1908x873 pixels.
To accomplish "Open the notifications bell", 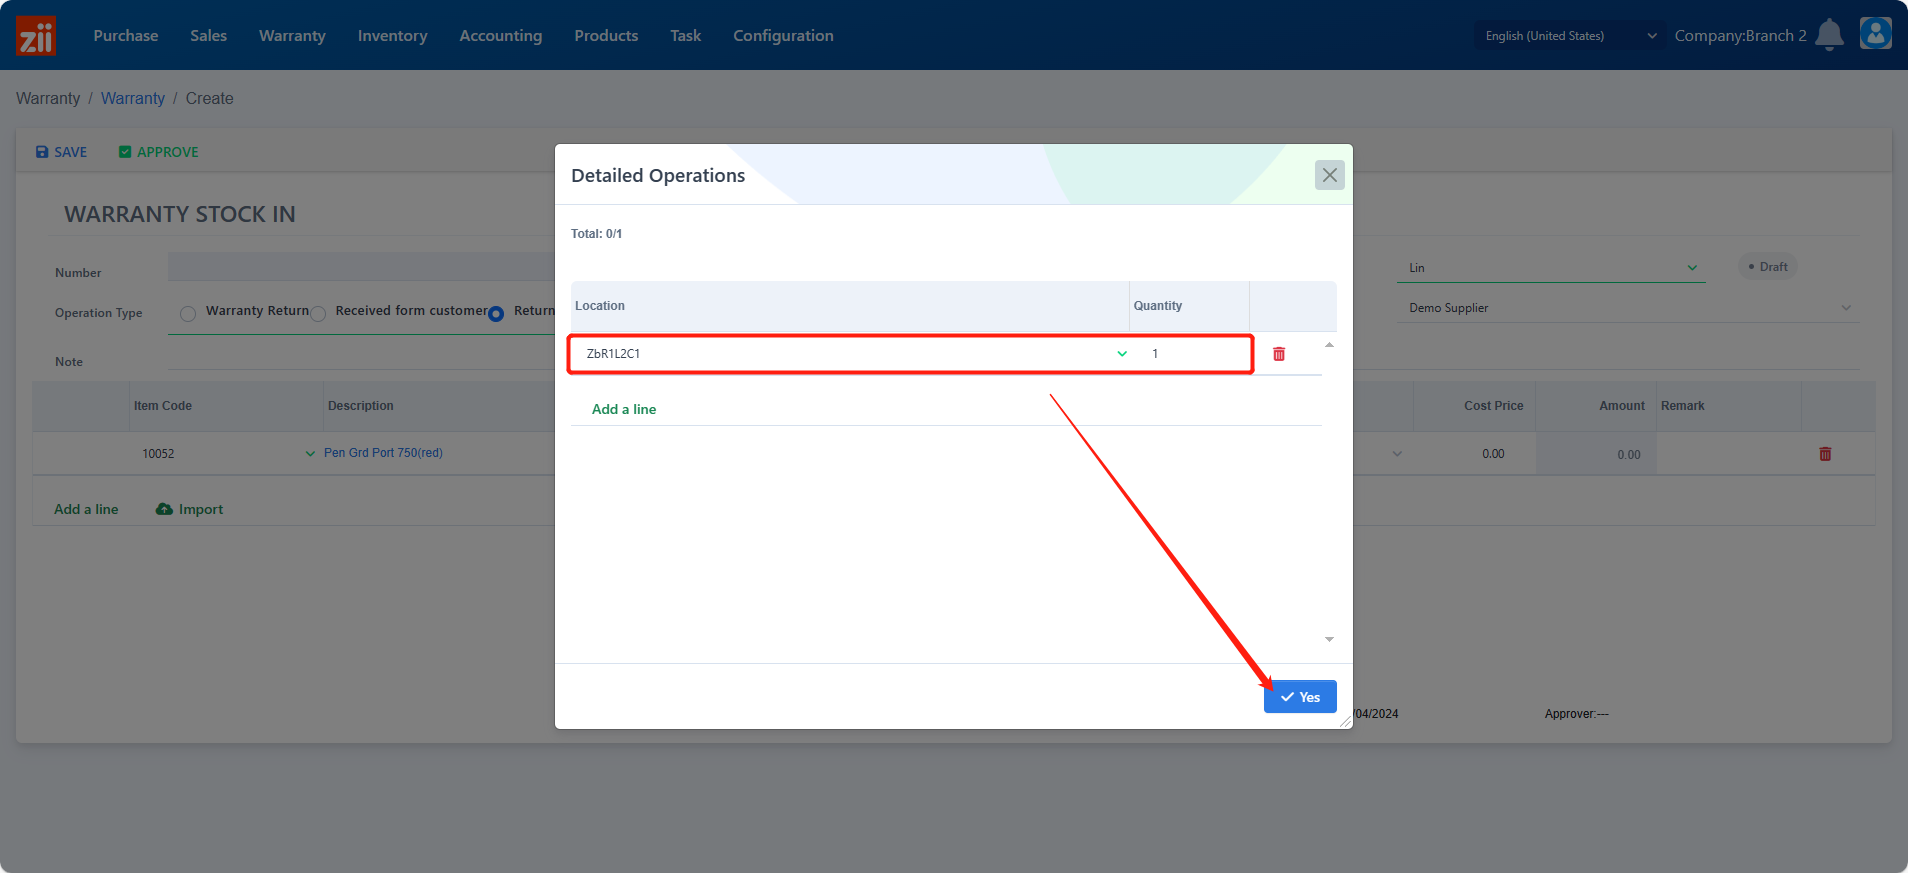I will pyautogui.click(x=1829, y=35).
